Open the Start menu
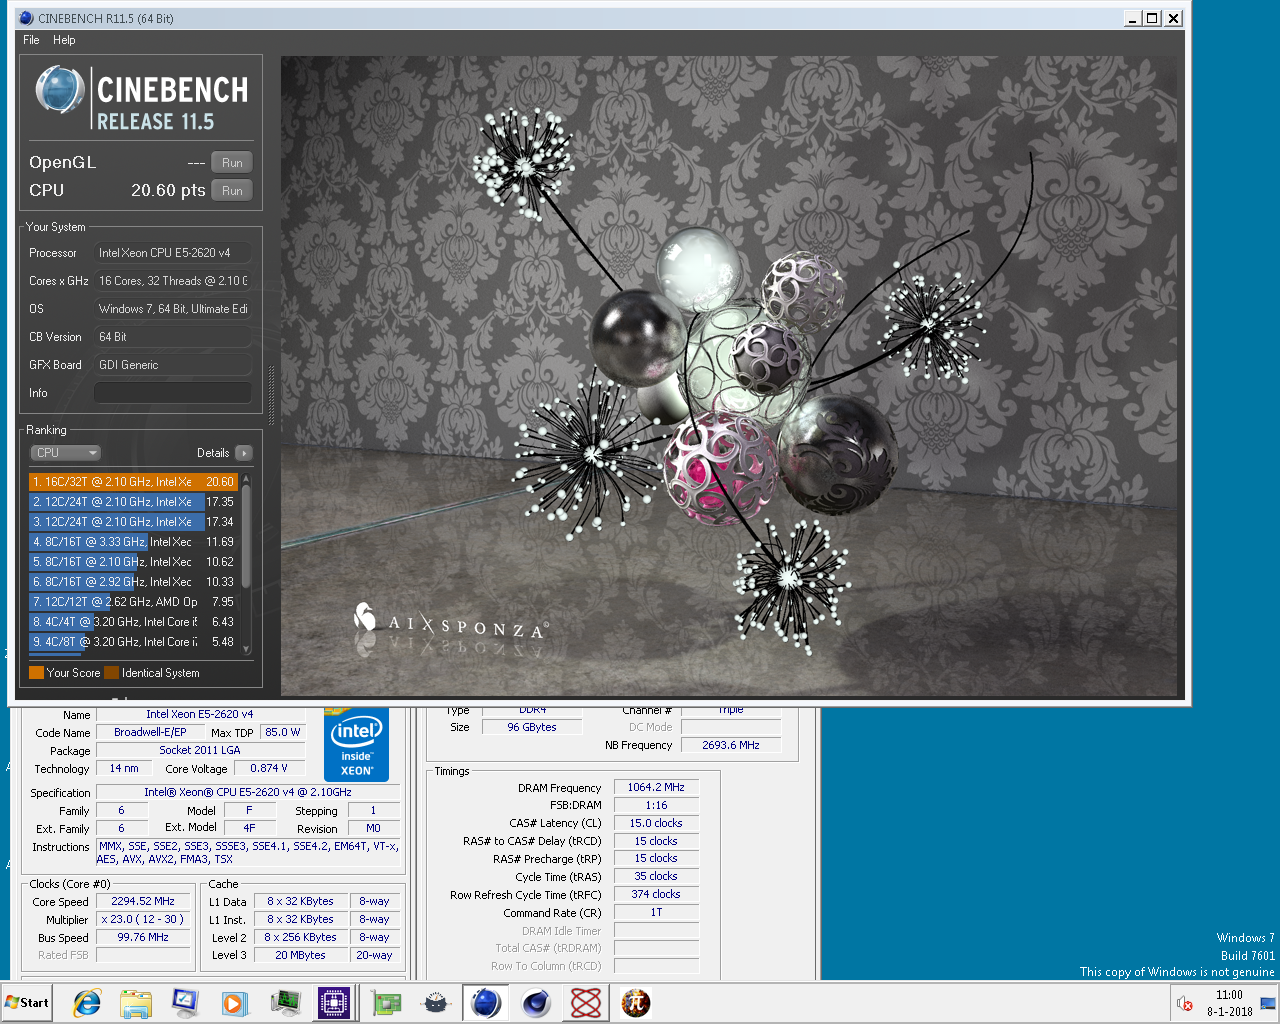This screenshot has width=1280, height=1024. (x=28, y=1002)
